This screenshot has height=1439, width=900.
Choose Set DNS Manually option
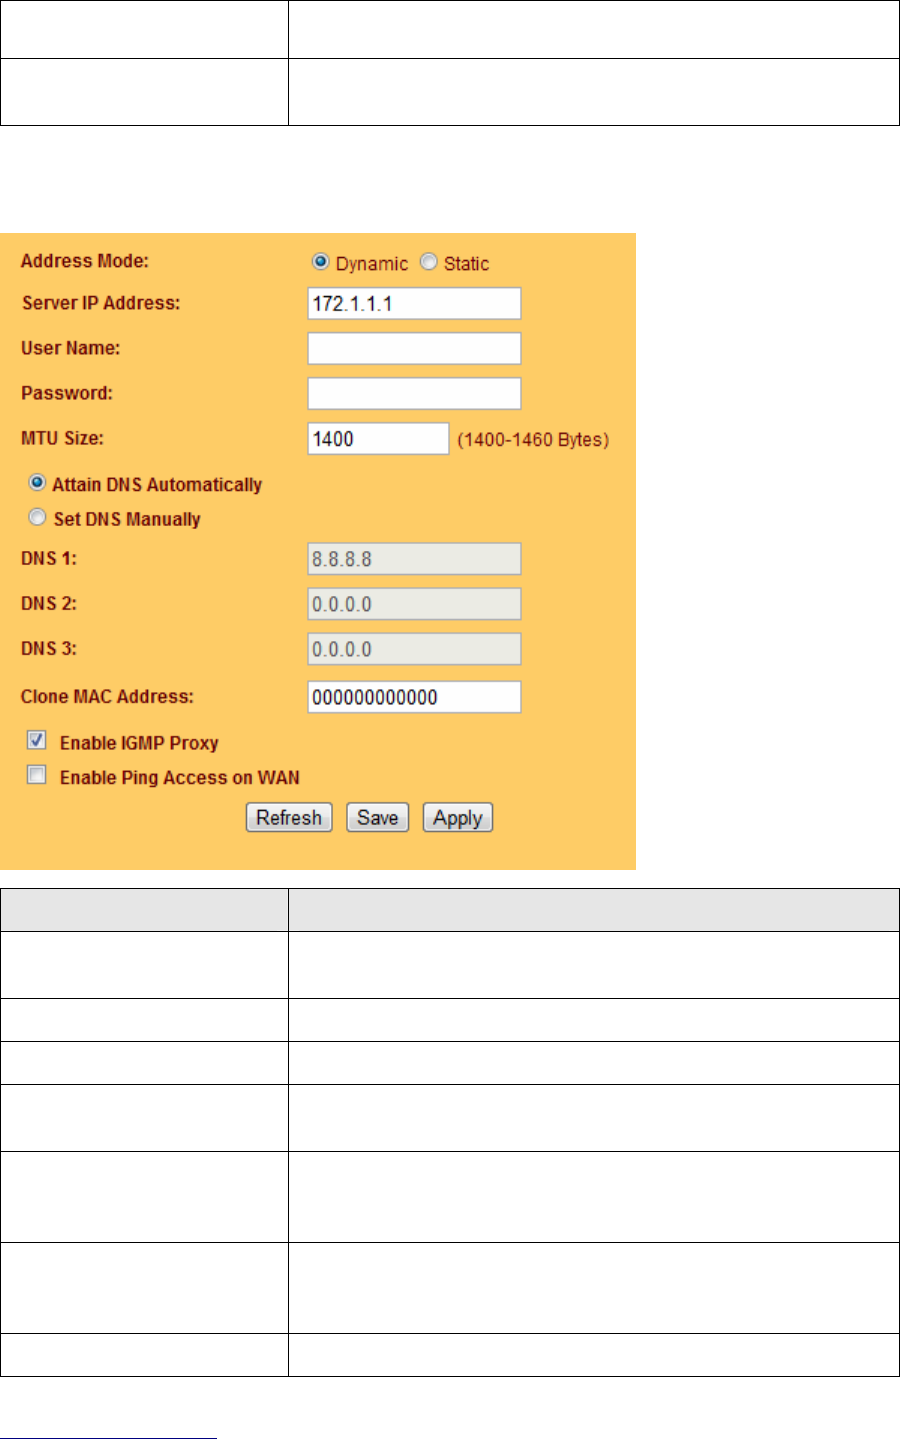coord(37,518)
